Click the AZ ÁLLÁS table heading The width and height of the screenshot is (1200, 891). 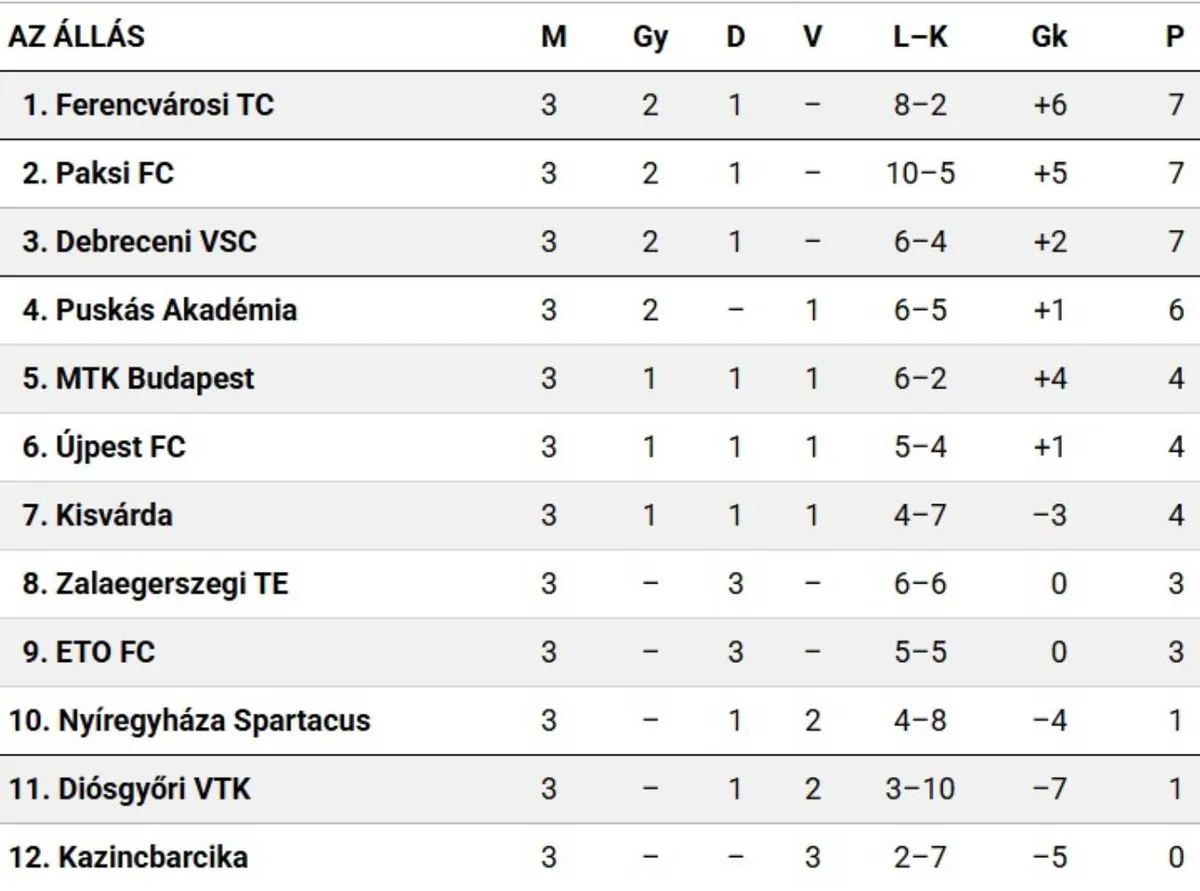(x=77, y=36)
